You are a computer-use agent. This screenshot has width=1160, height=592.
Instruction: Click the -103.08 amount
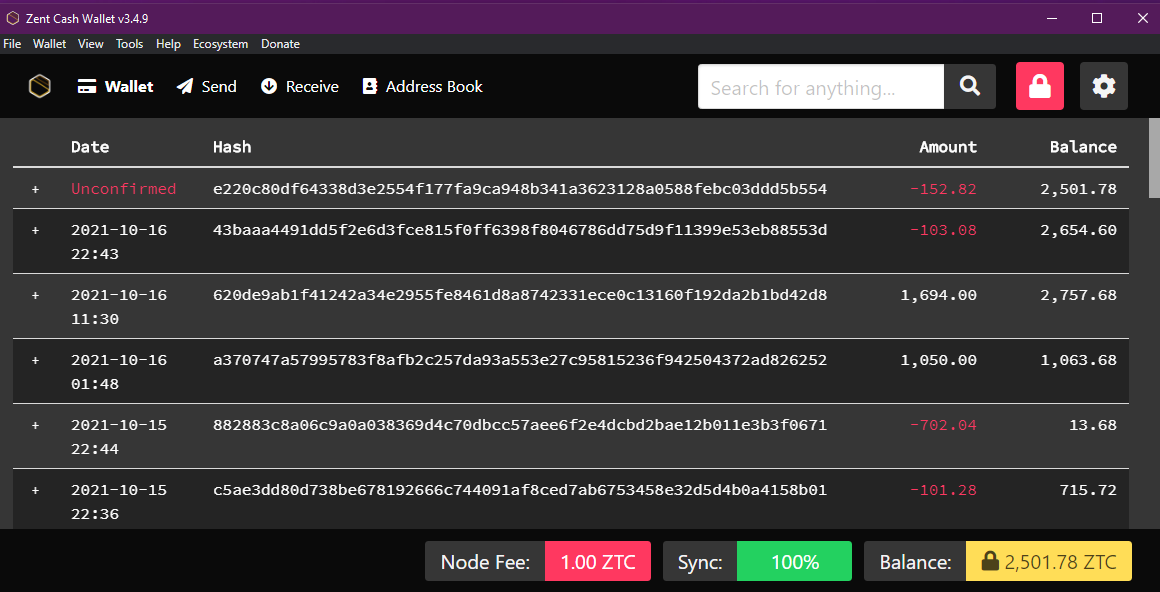pos(943,230)
